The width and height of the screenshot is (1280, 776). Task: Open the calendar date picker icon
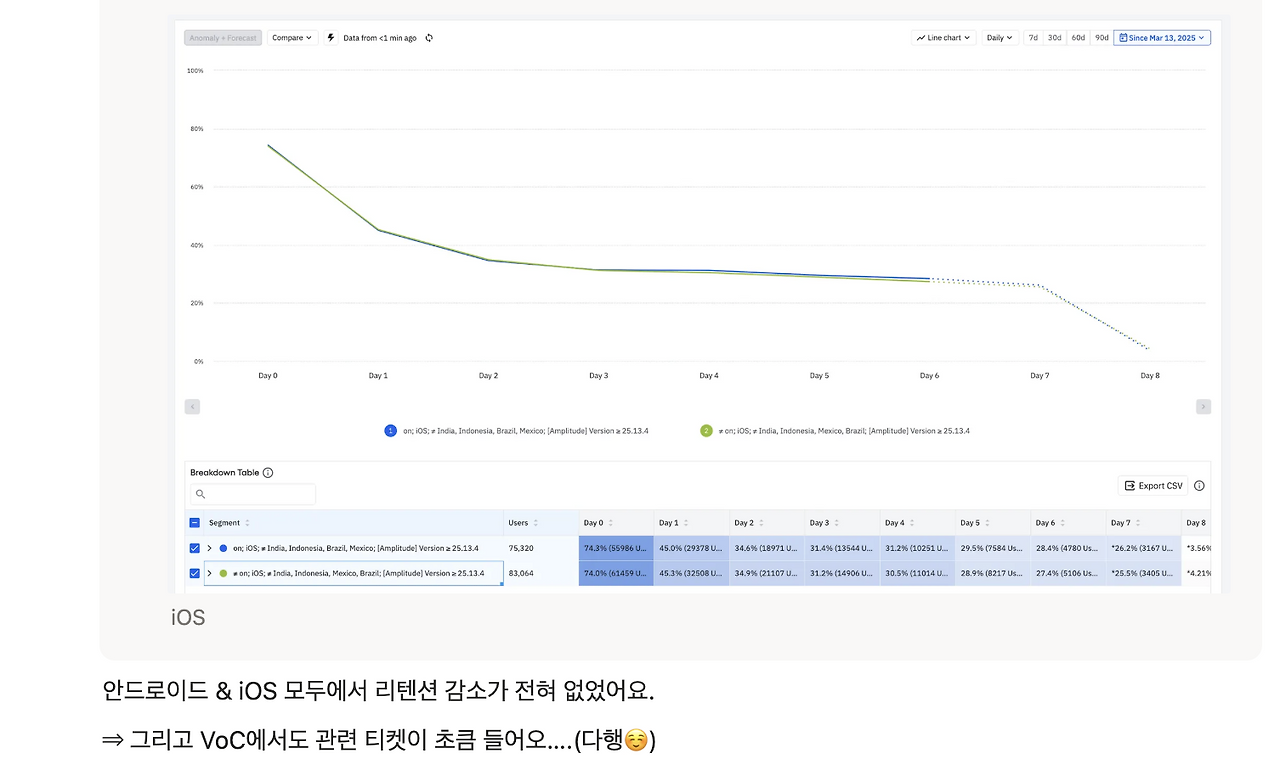(1124, 37)
